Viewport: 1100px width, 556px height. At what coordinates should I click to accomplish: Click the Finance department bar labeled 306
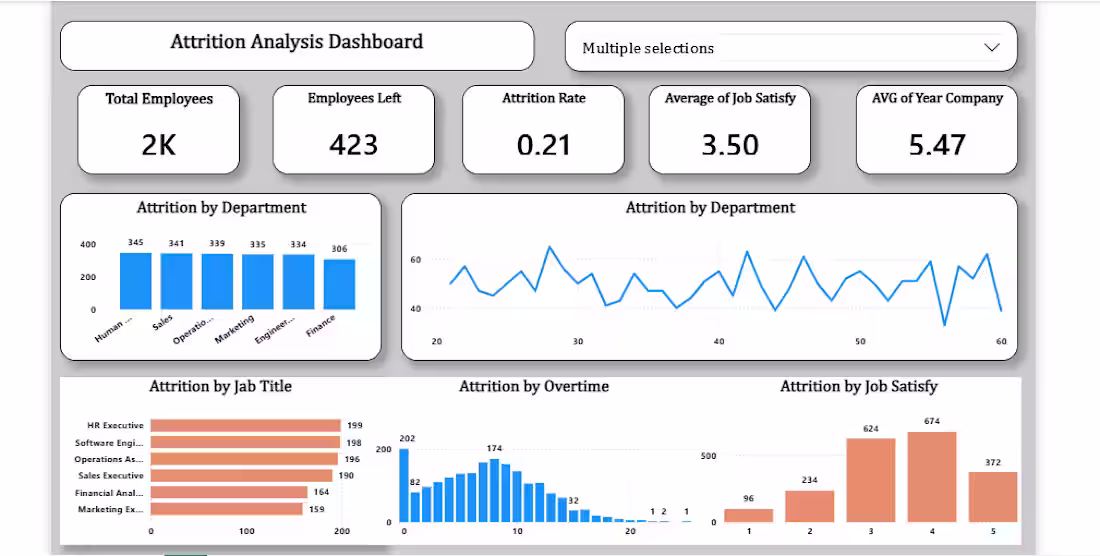click(x=340, y=284)
